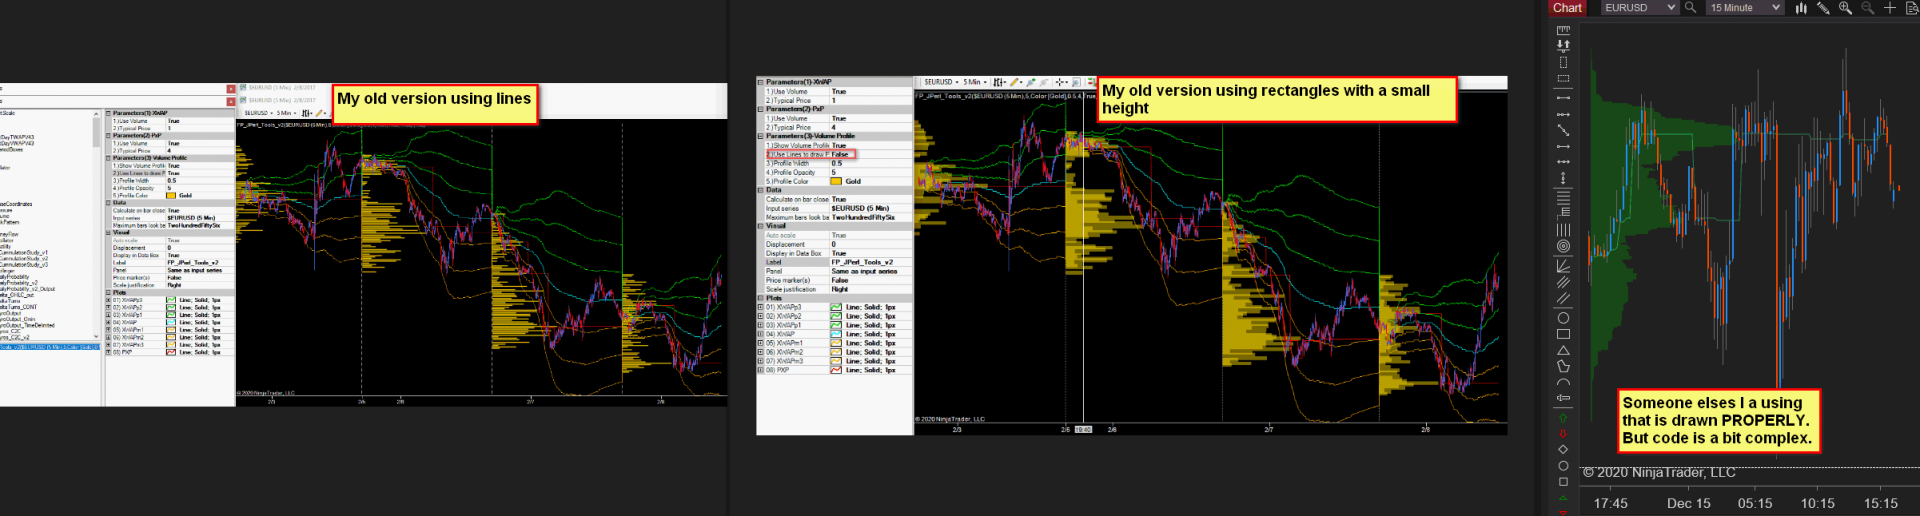Open $EURUSD dropdown in middle chart toolbar
Image resolution: width=1920 pixels, height=516 pixels.
941,82
